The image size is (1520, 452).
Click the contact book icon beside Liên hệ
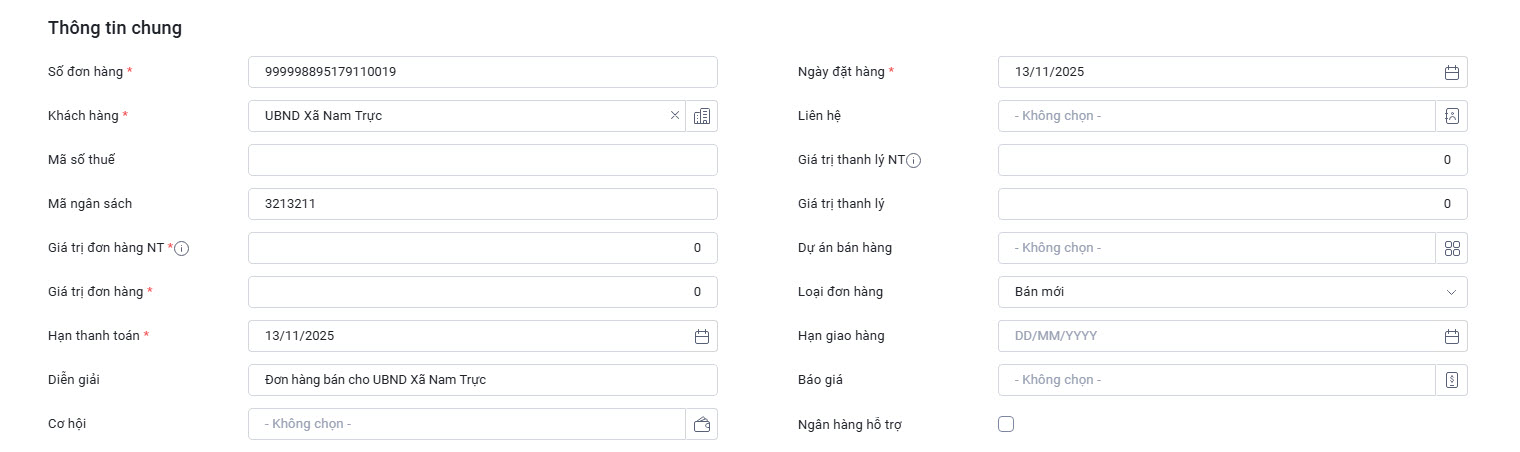[x=1452, y=116]
